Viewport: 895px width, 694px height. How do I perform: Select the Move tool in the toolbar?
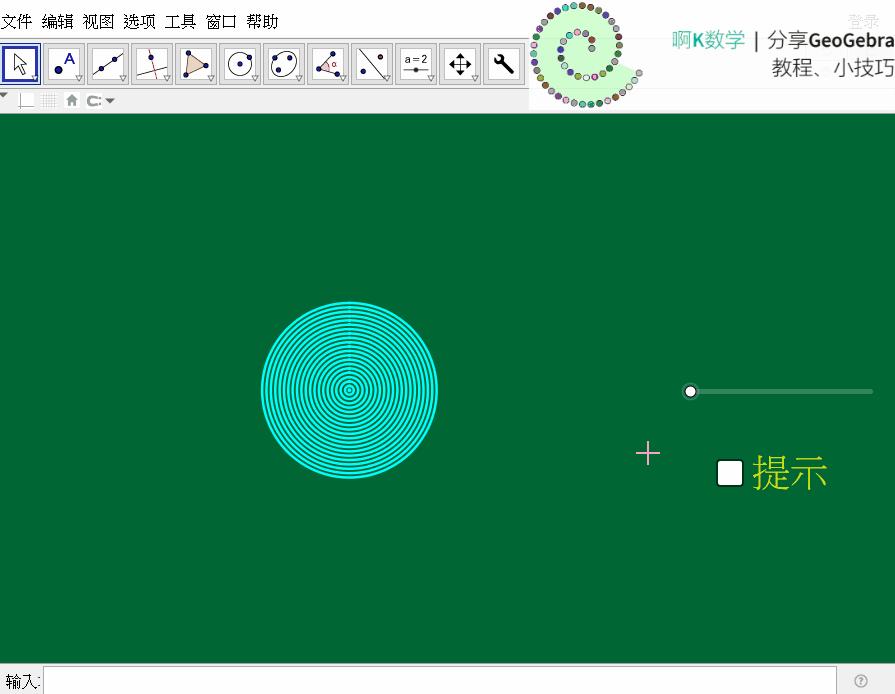20,63
